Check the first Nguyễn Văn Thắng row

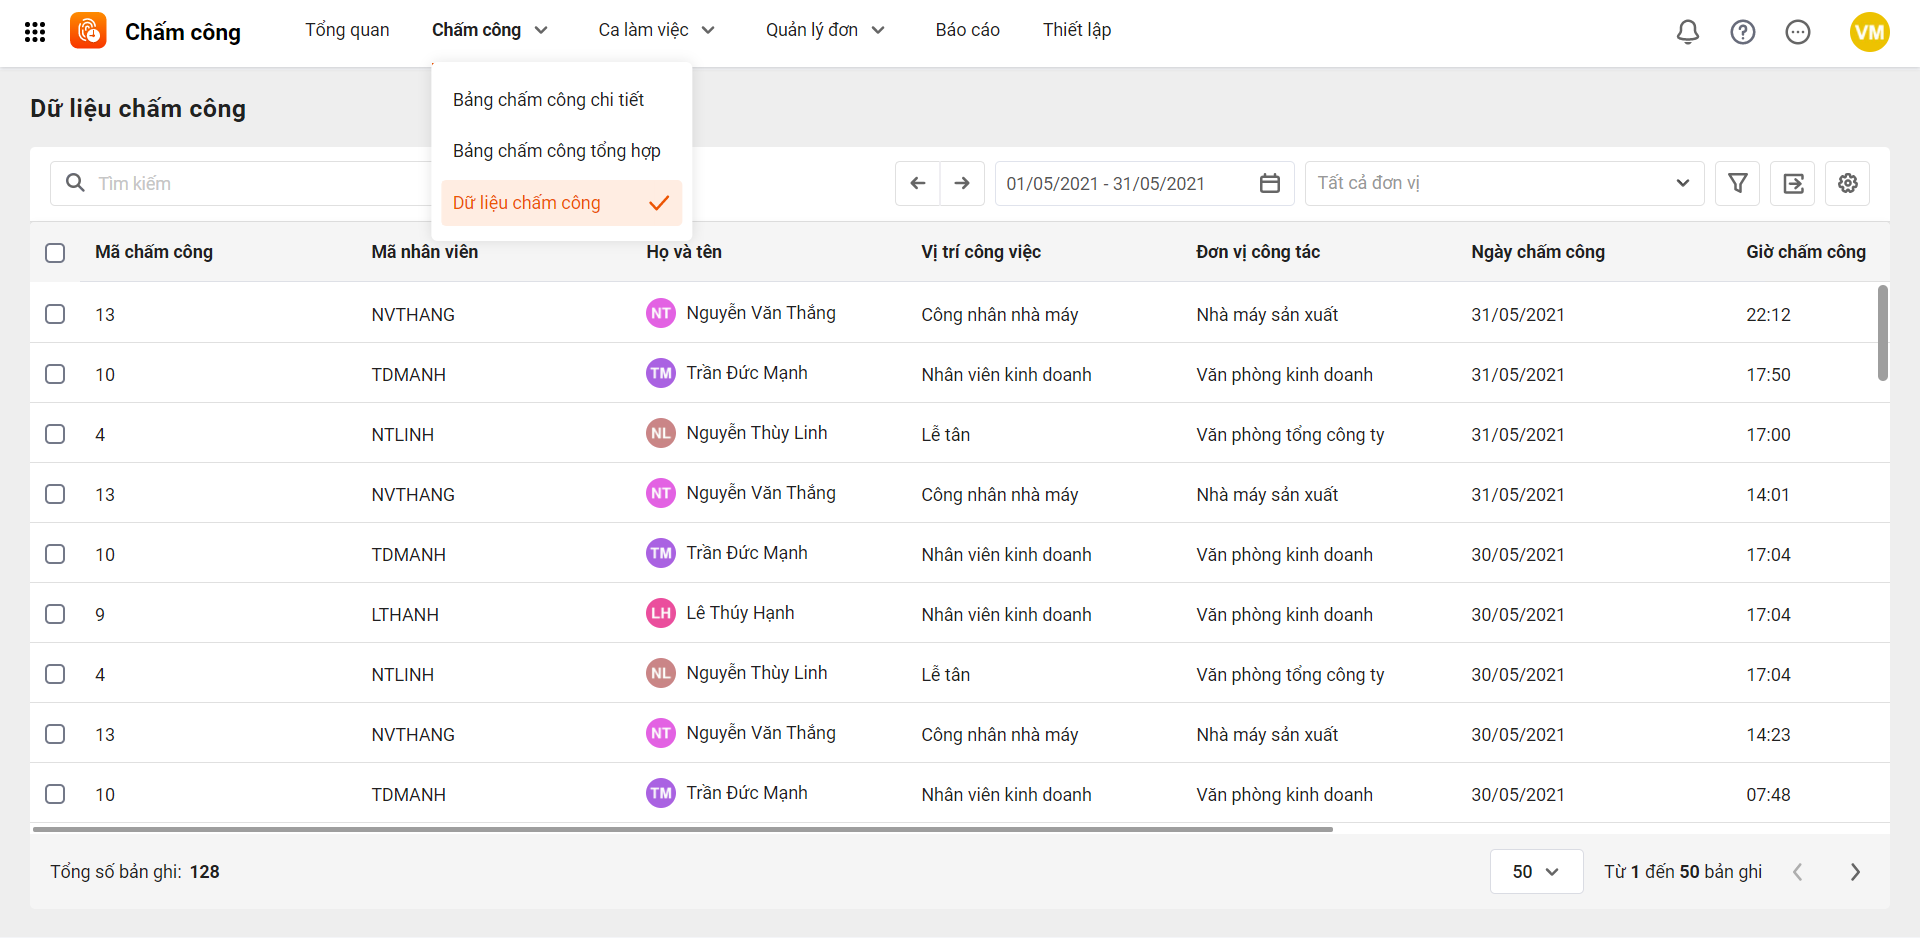pos(55,314)
